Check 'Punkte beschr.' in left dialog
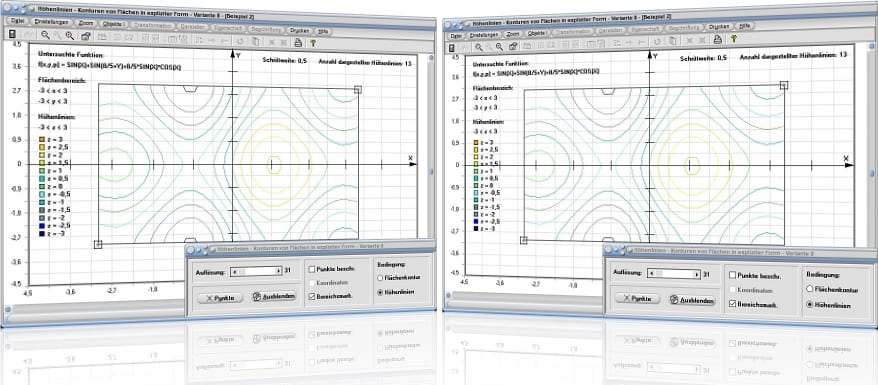Image resolution: width=878 pixels, height=385 pixels. (312, 269)
